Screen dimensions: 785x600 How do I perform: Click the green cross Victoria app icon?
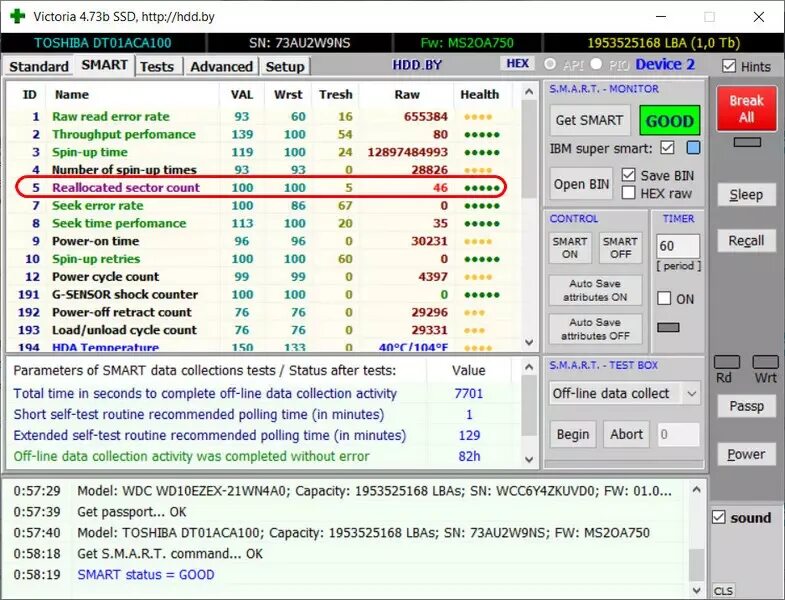pos(17,16)
